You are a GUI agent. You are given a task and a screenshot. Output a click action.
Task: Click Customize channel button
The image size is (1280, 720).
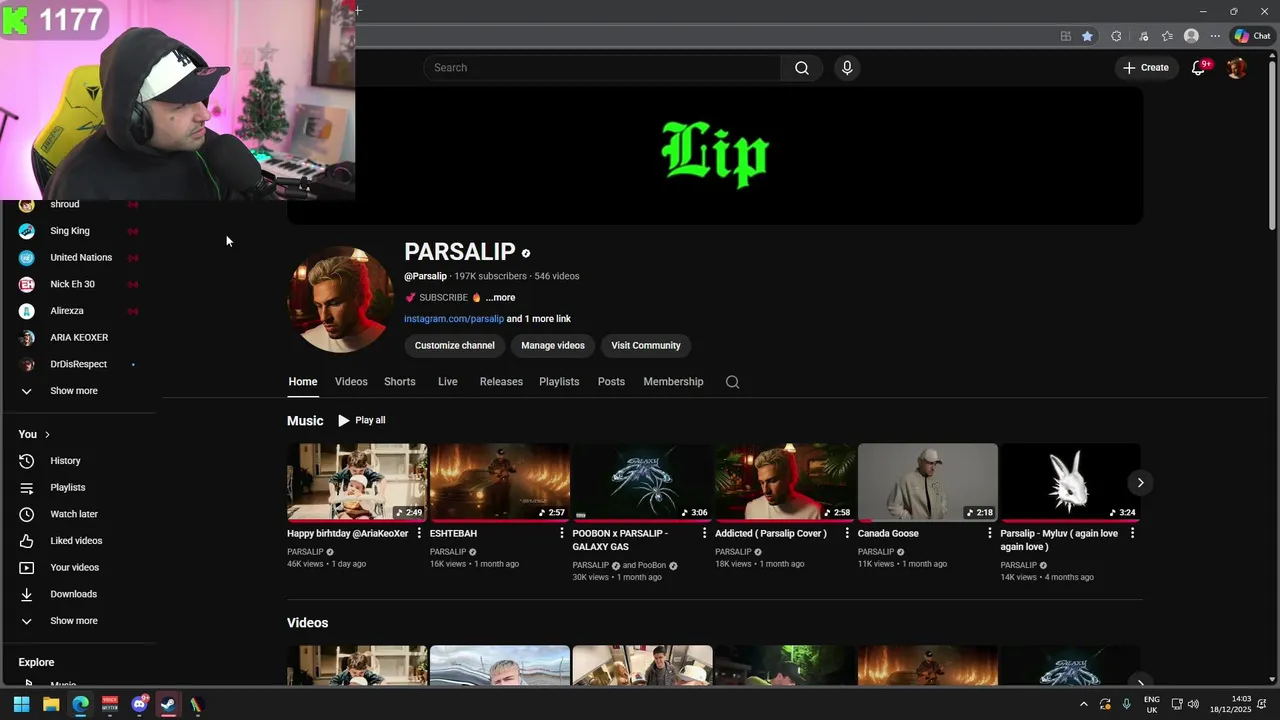pos(455,346)
